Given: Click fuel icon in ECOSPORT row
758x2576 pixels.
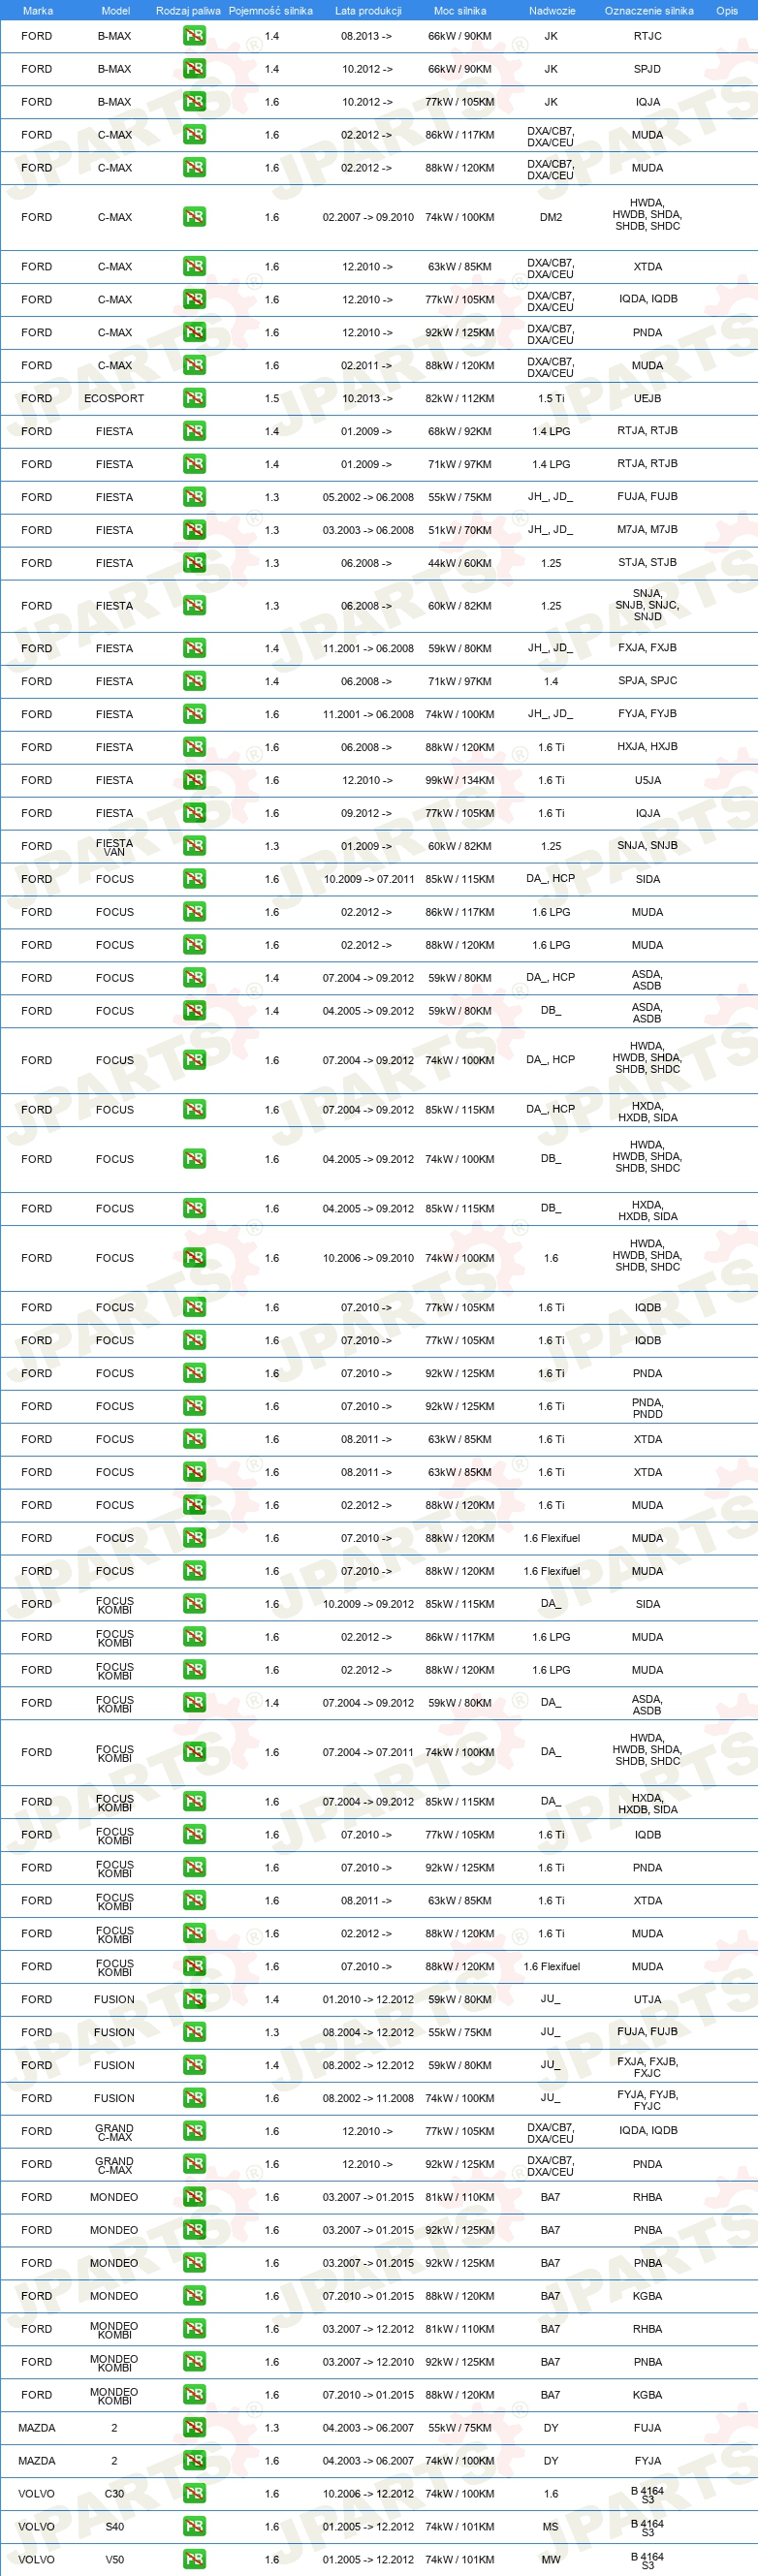Looking at the screenshot, I should tap(194, 398).
